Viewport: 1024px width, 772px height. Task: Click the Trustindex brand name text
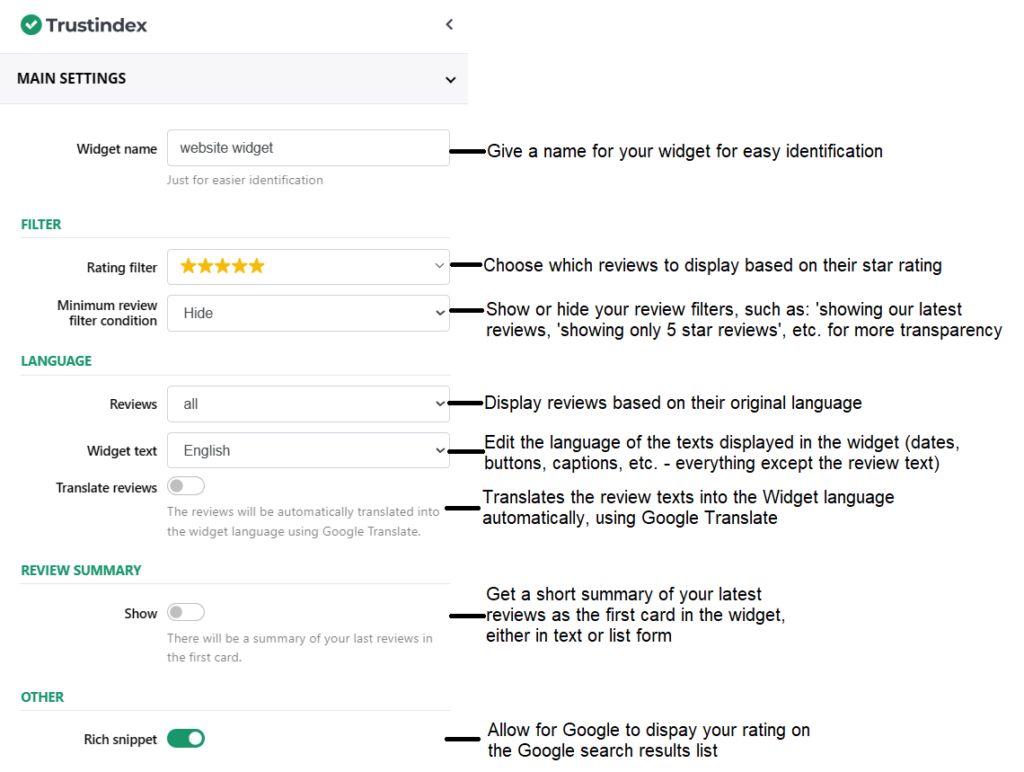(96, 25)
